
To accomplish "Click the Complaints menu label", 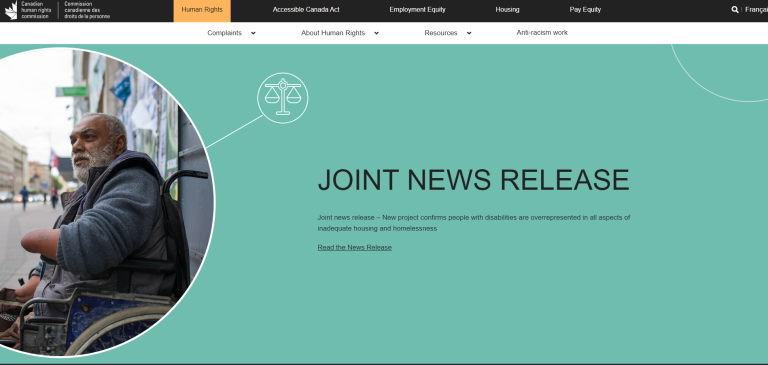I will pos(224,33).
